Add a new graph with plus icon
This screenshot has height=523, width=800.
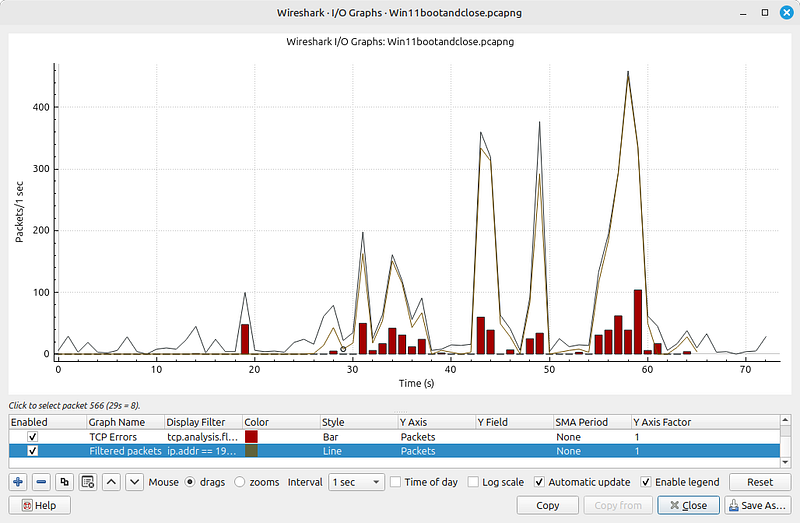tap(18, 482)
